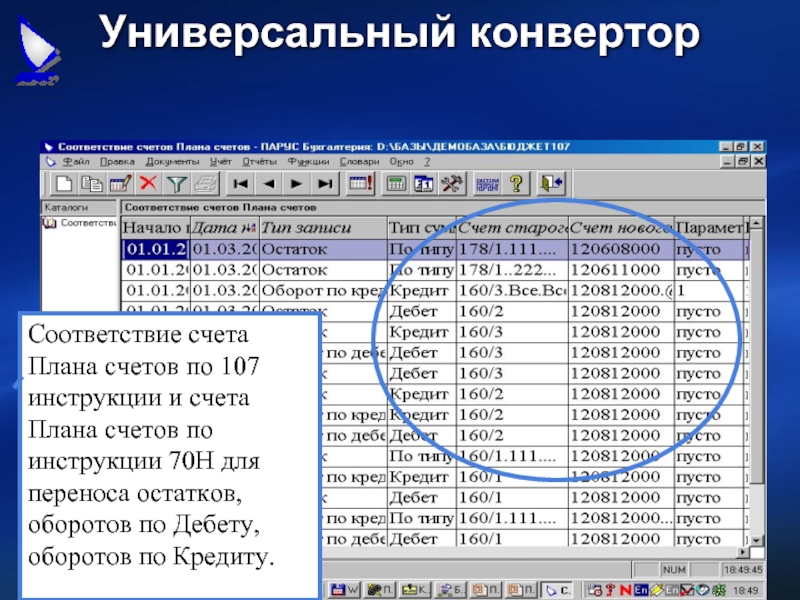800x600 pixels.
Task: Click Оборот по кред cell in third row
Action: [323, 291]
